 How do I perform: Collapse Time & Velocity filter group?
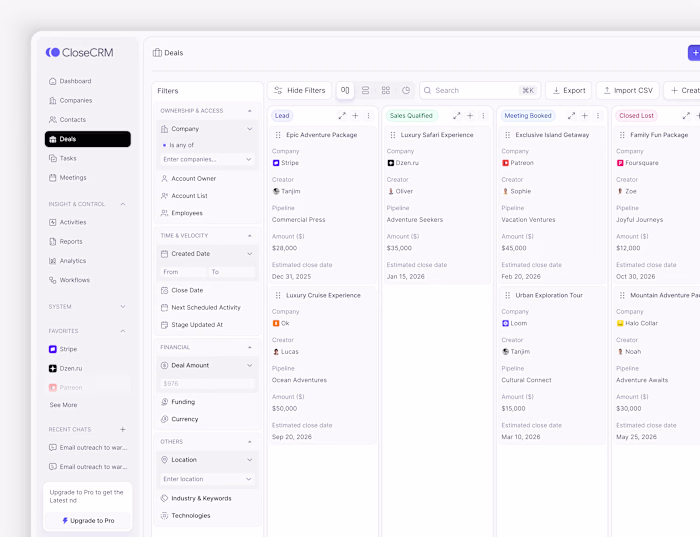[250, 236]
